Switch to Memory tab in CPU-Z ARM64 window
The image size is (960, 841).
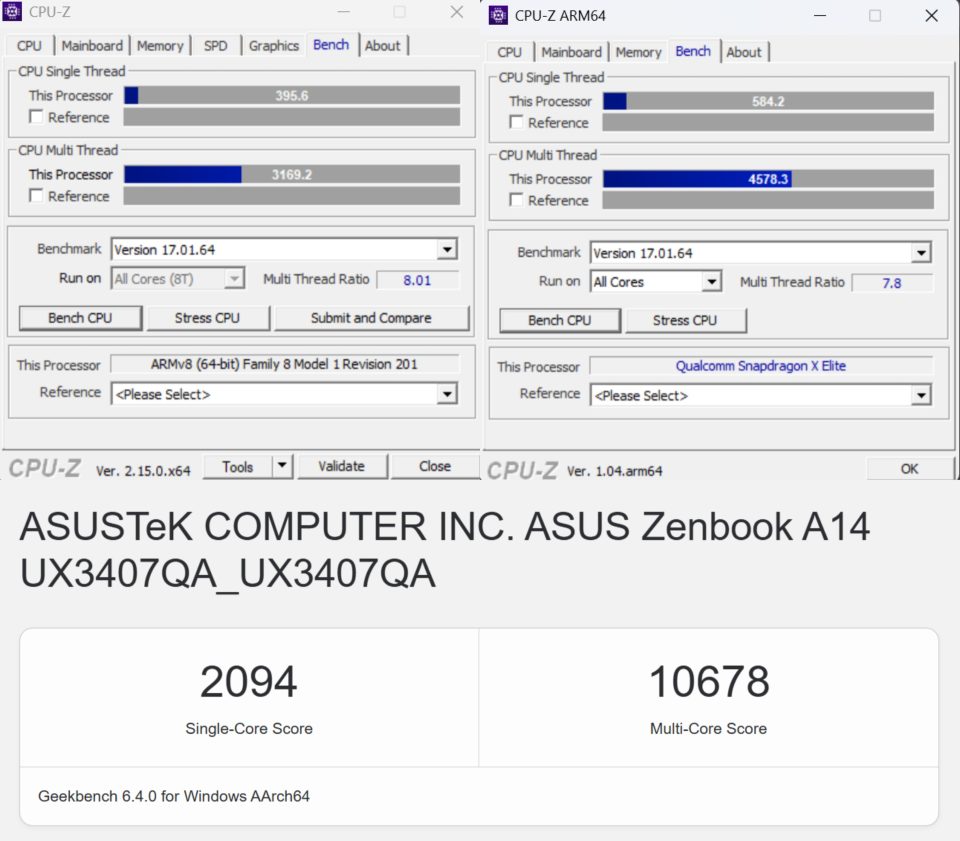[639, 52]
